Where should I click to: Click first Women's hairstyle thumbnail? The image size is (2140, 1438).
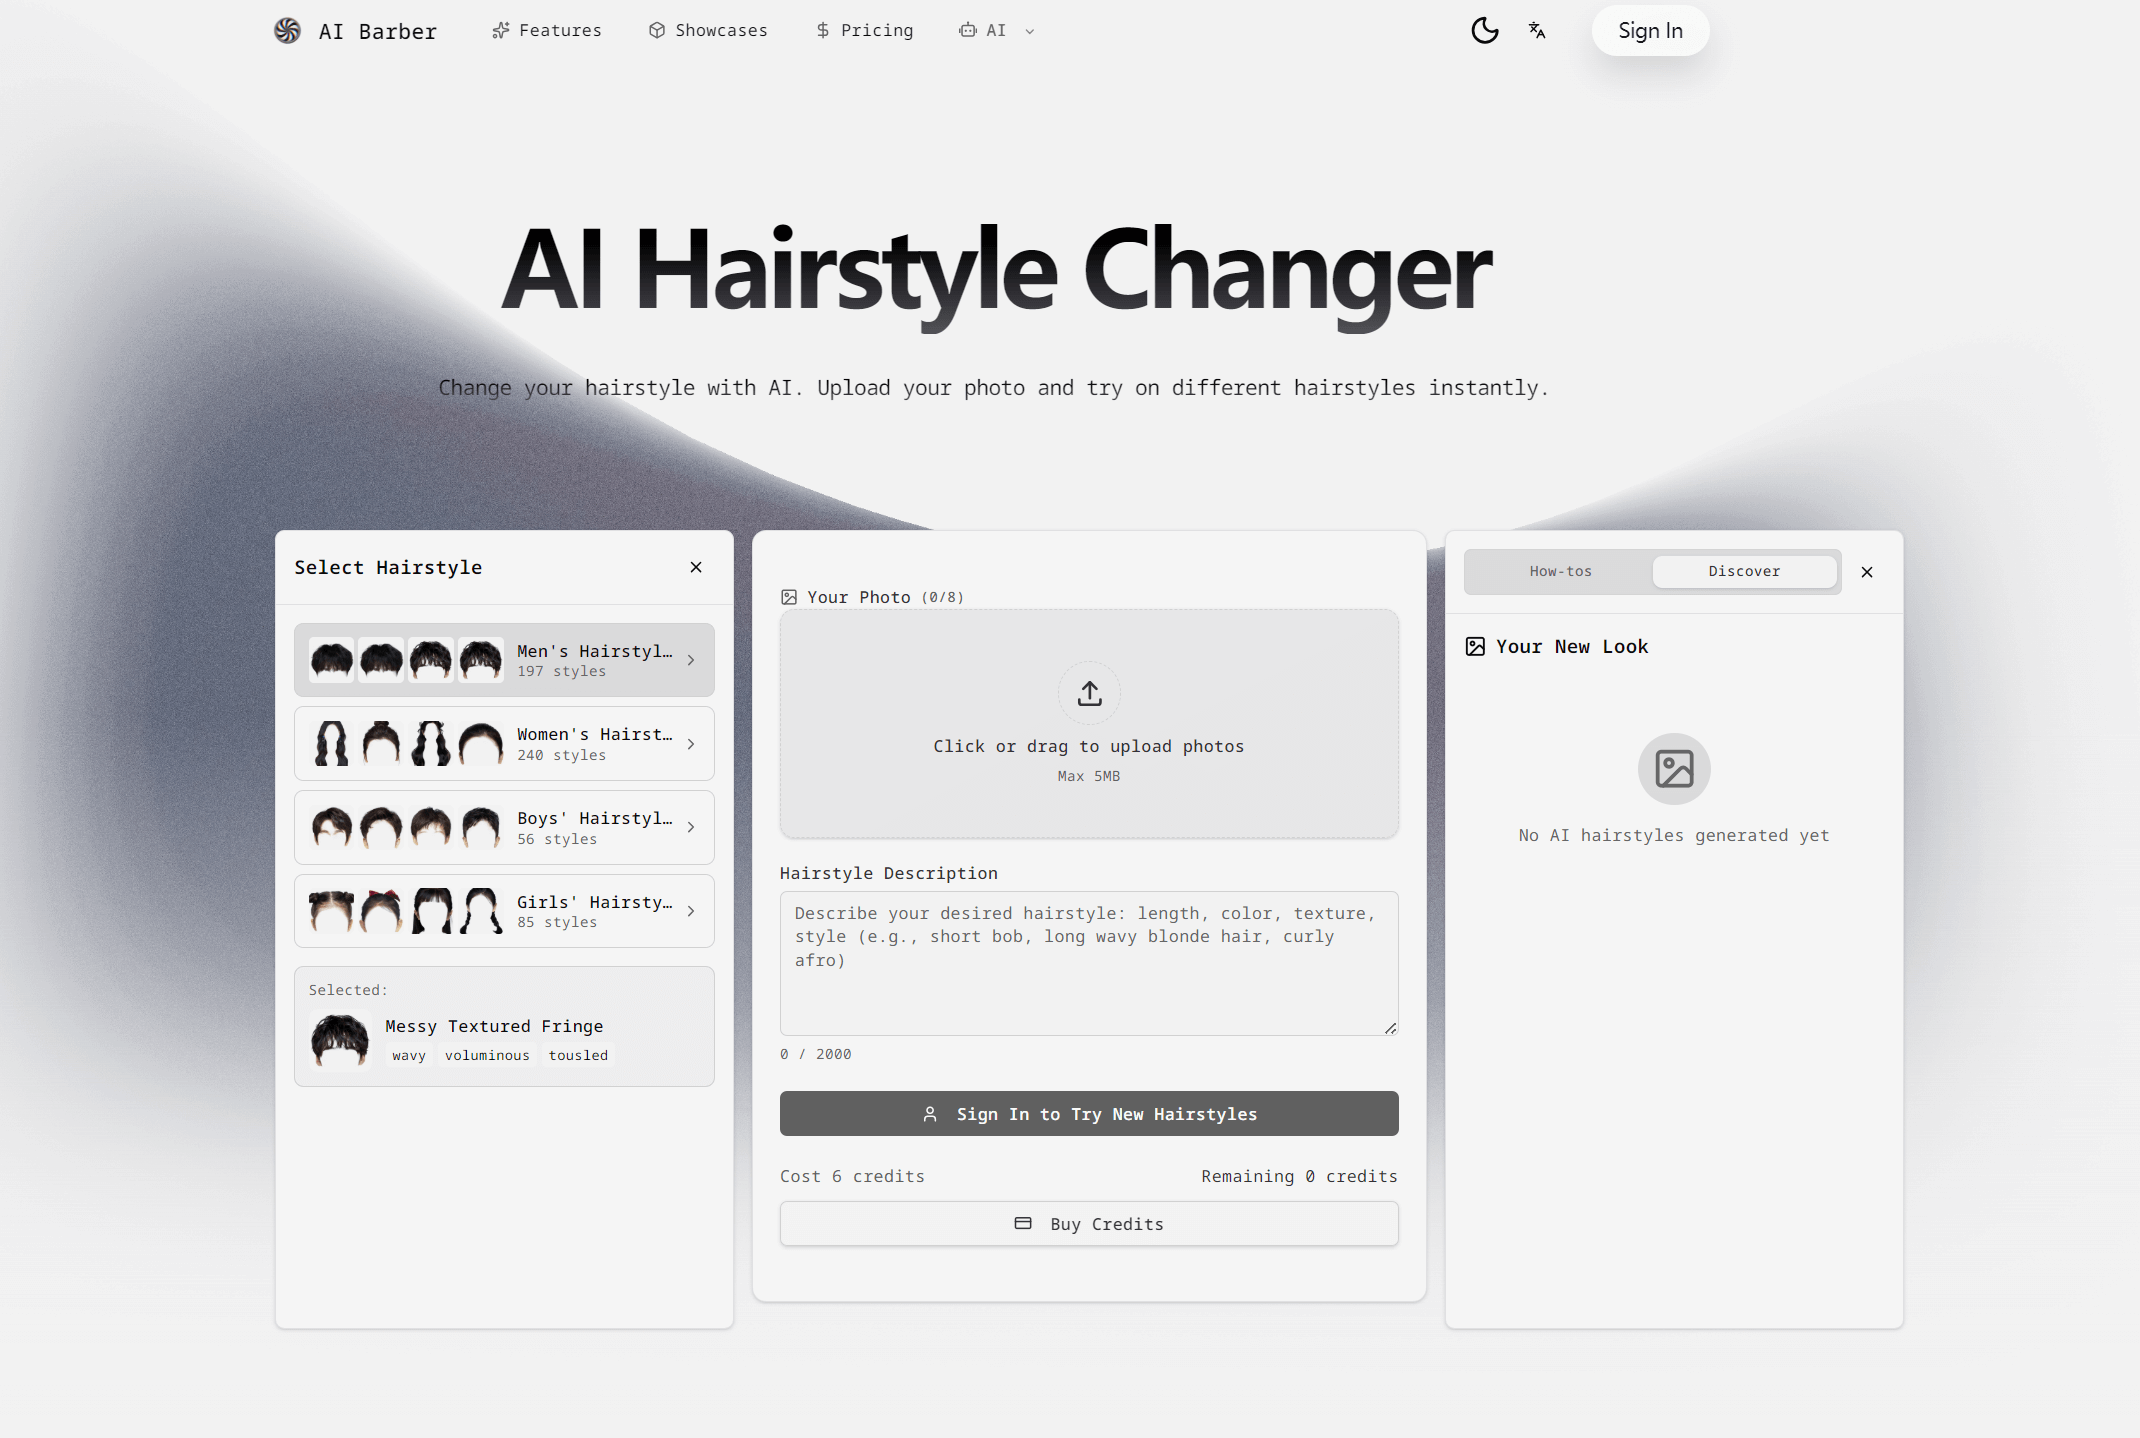pos(332,744)
